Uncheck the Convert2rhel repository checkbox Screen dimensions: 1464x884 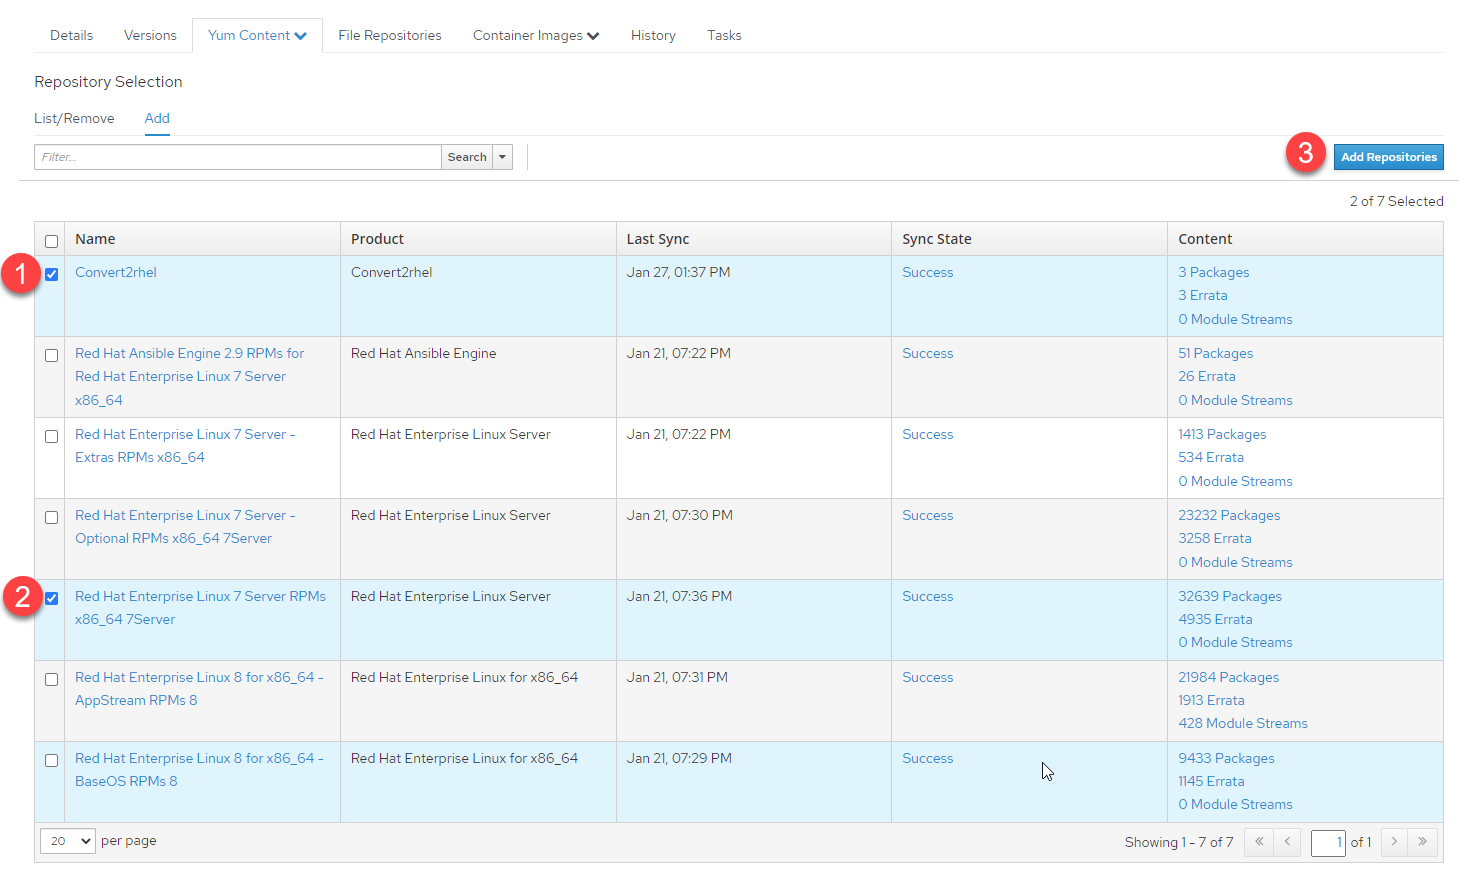coord(51,274)
